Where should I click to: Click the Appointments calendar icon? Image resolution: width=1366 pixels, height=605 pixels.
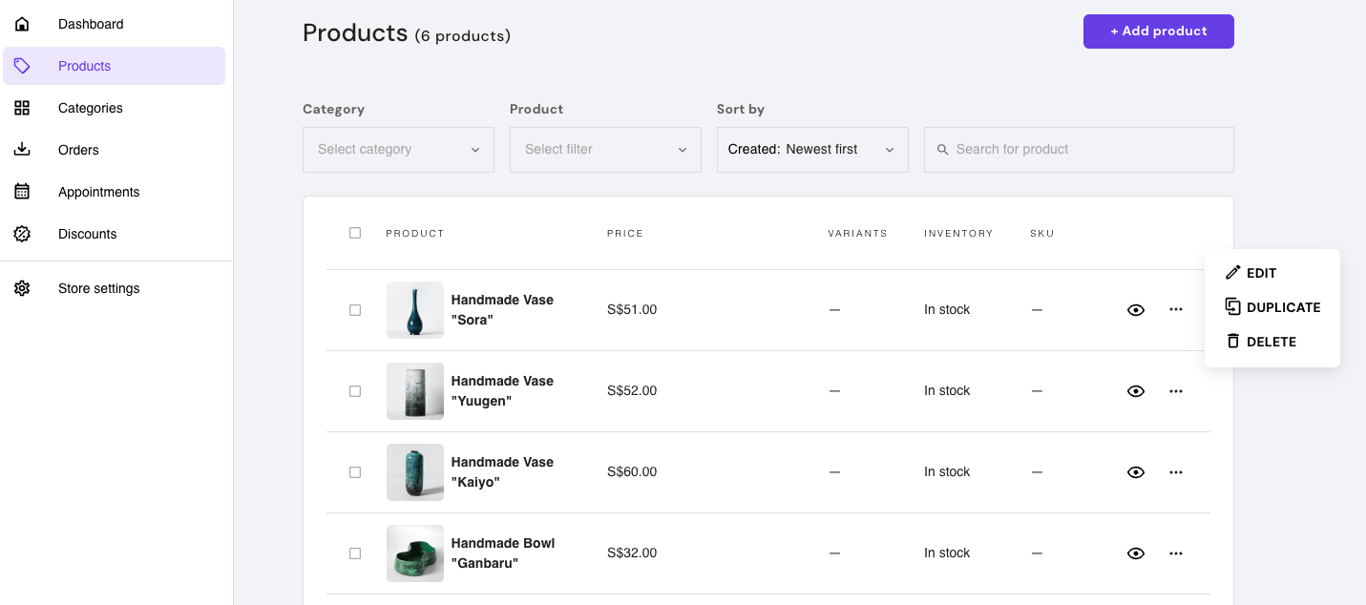(22, 191)
